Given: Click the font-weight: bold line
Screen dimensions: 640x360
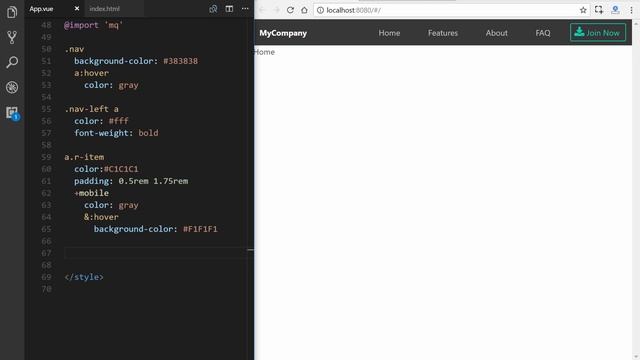Looking at the screenshot, I should click(116, 133).
